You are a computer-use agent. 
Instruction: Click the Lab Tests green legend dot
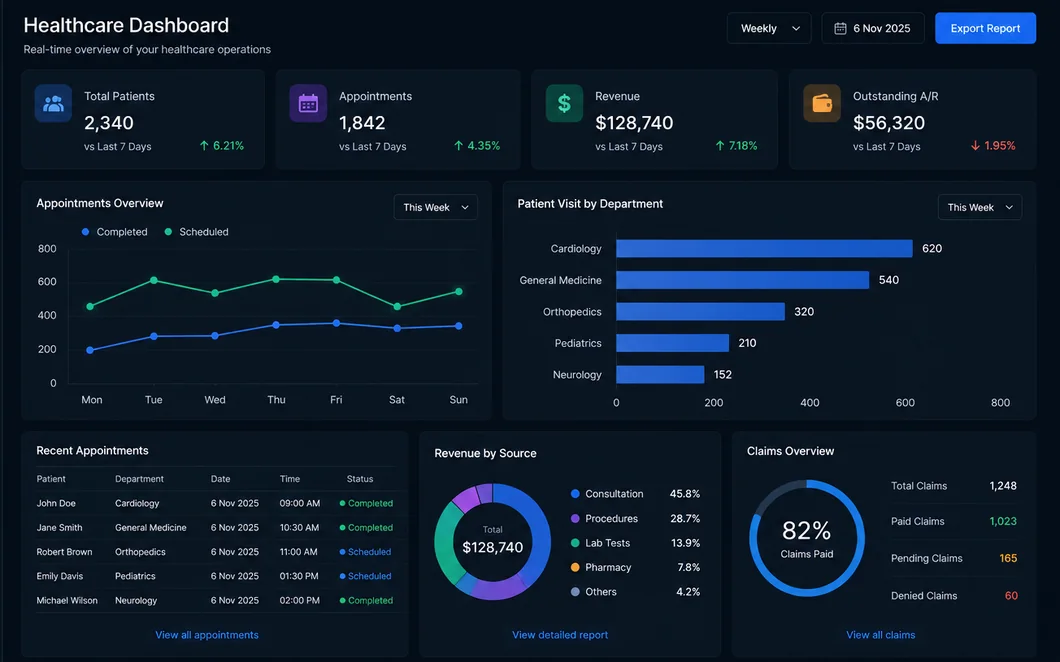575,543
